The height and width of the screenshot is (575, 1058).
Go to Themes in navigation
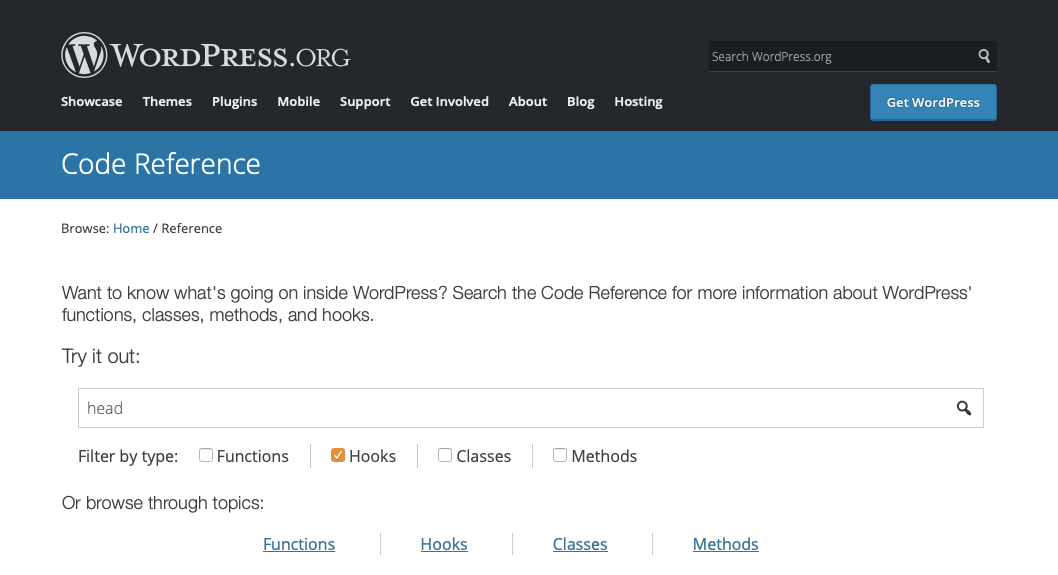click(167, 101)
